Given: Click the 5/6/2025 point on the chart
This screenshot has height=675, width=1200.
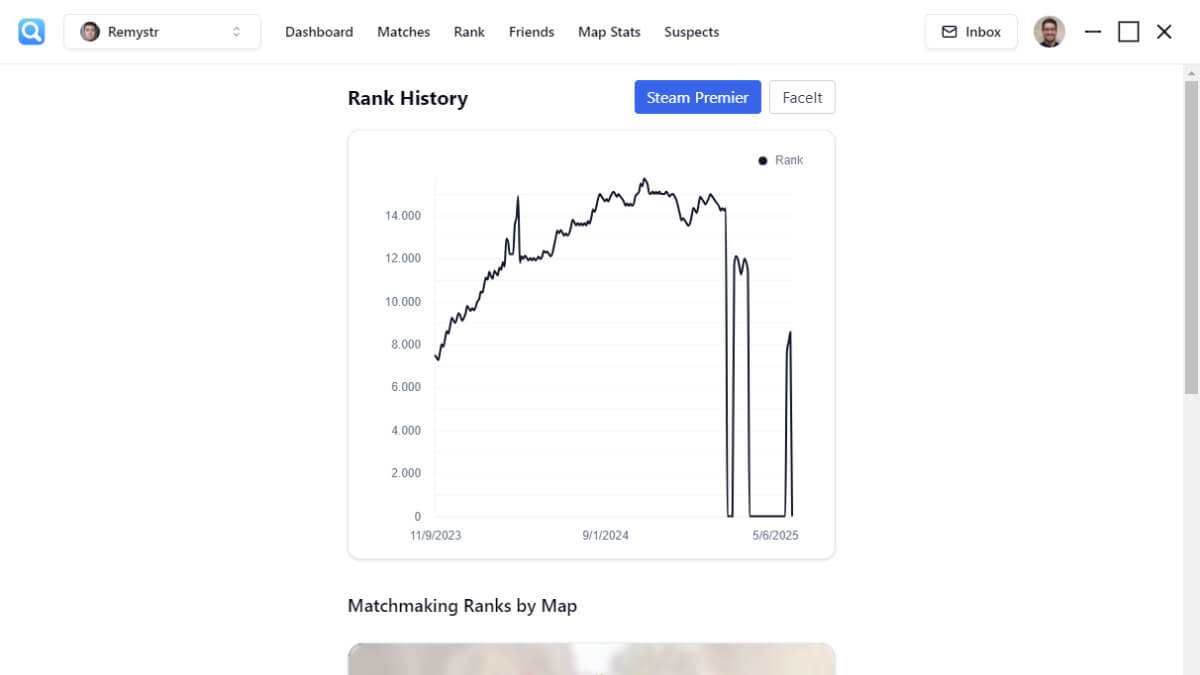Looking at the screenshot, I should pyautogui.click(x=775, y=535).
